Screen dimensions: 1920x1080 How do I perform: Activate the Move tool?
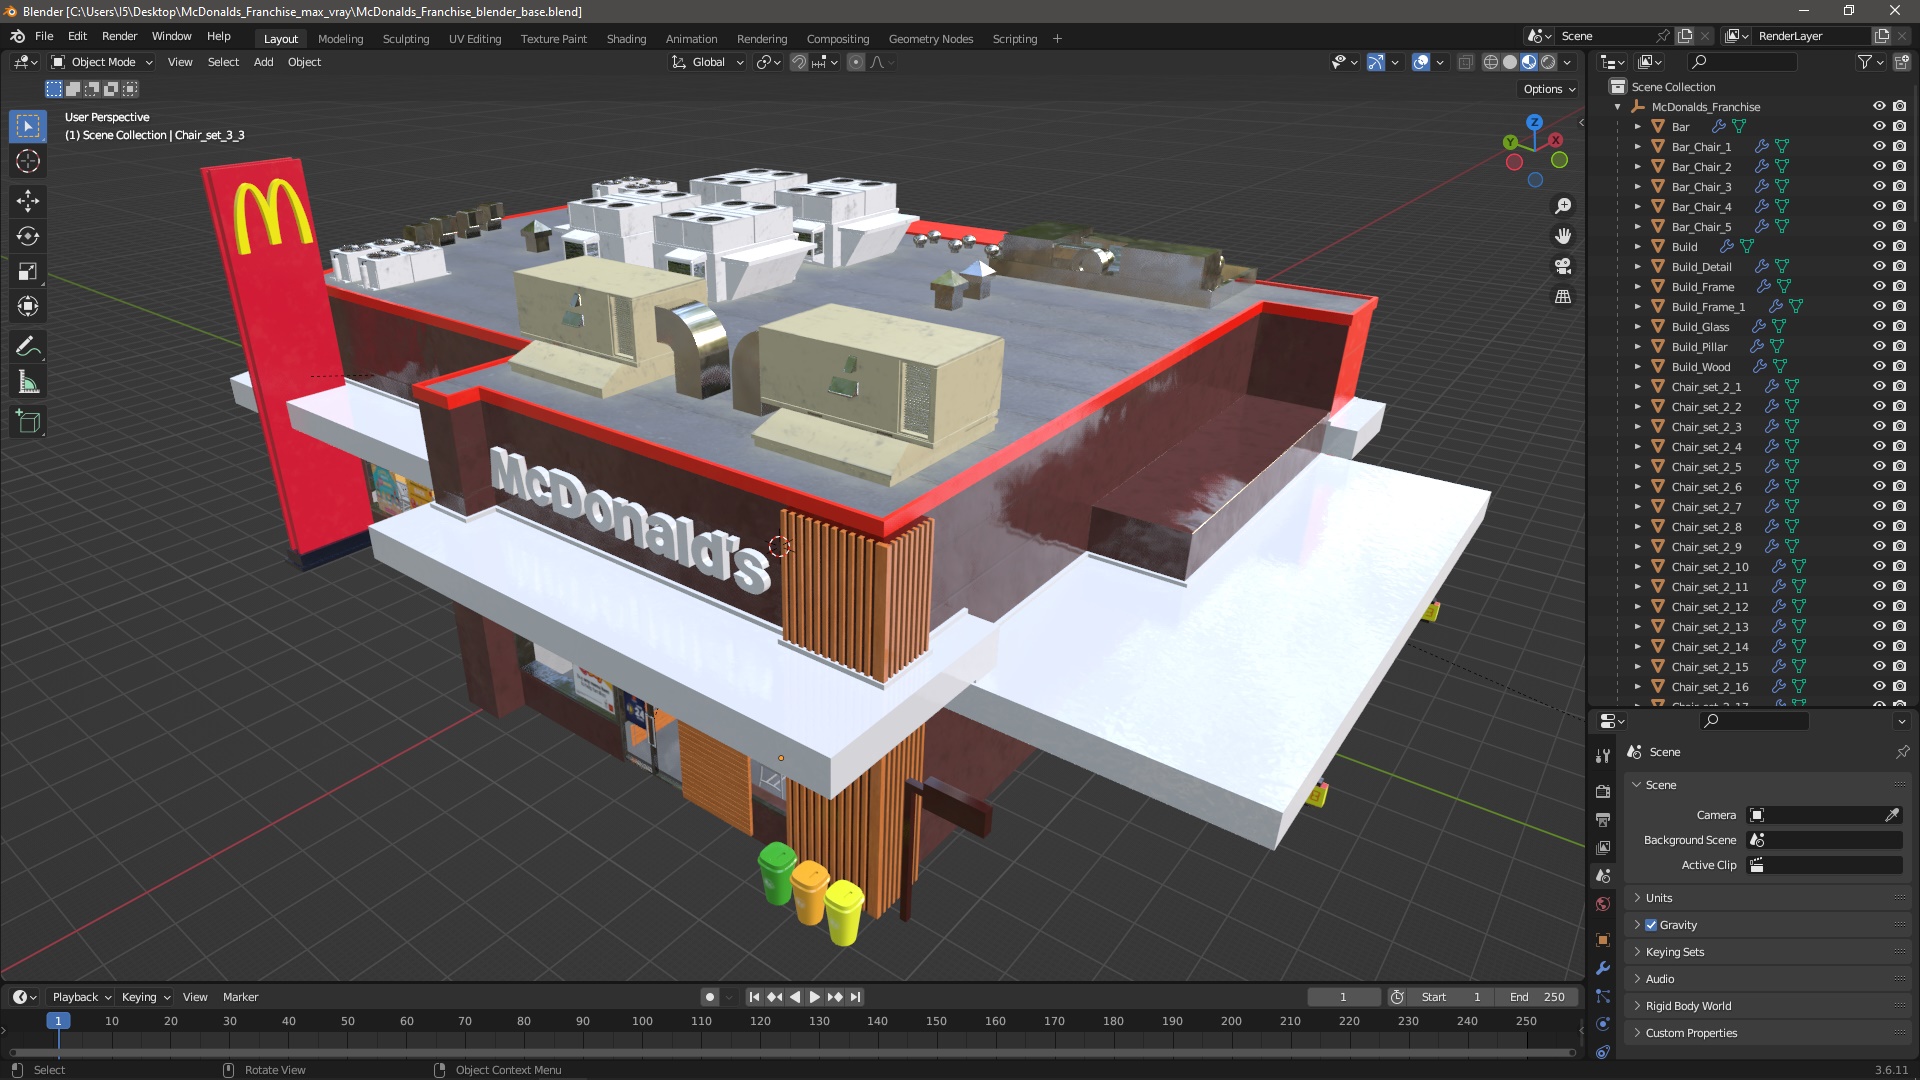click(x=28, y=201)
